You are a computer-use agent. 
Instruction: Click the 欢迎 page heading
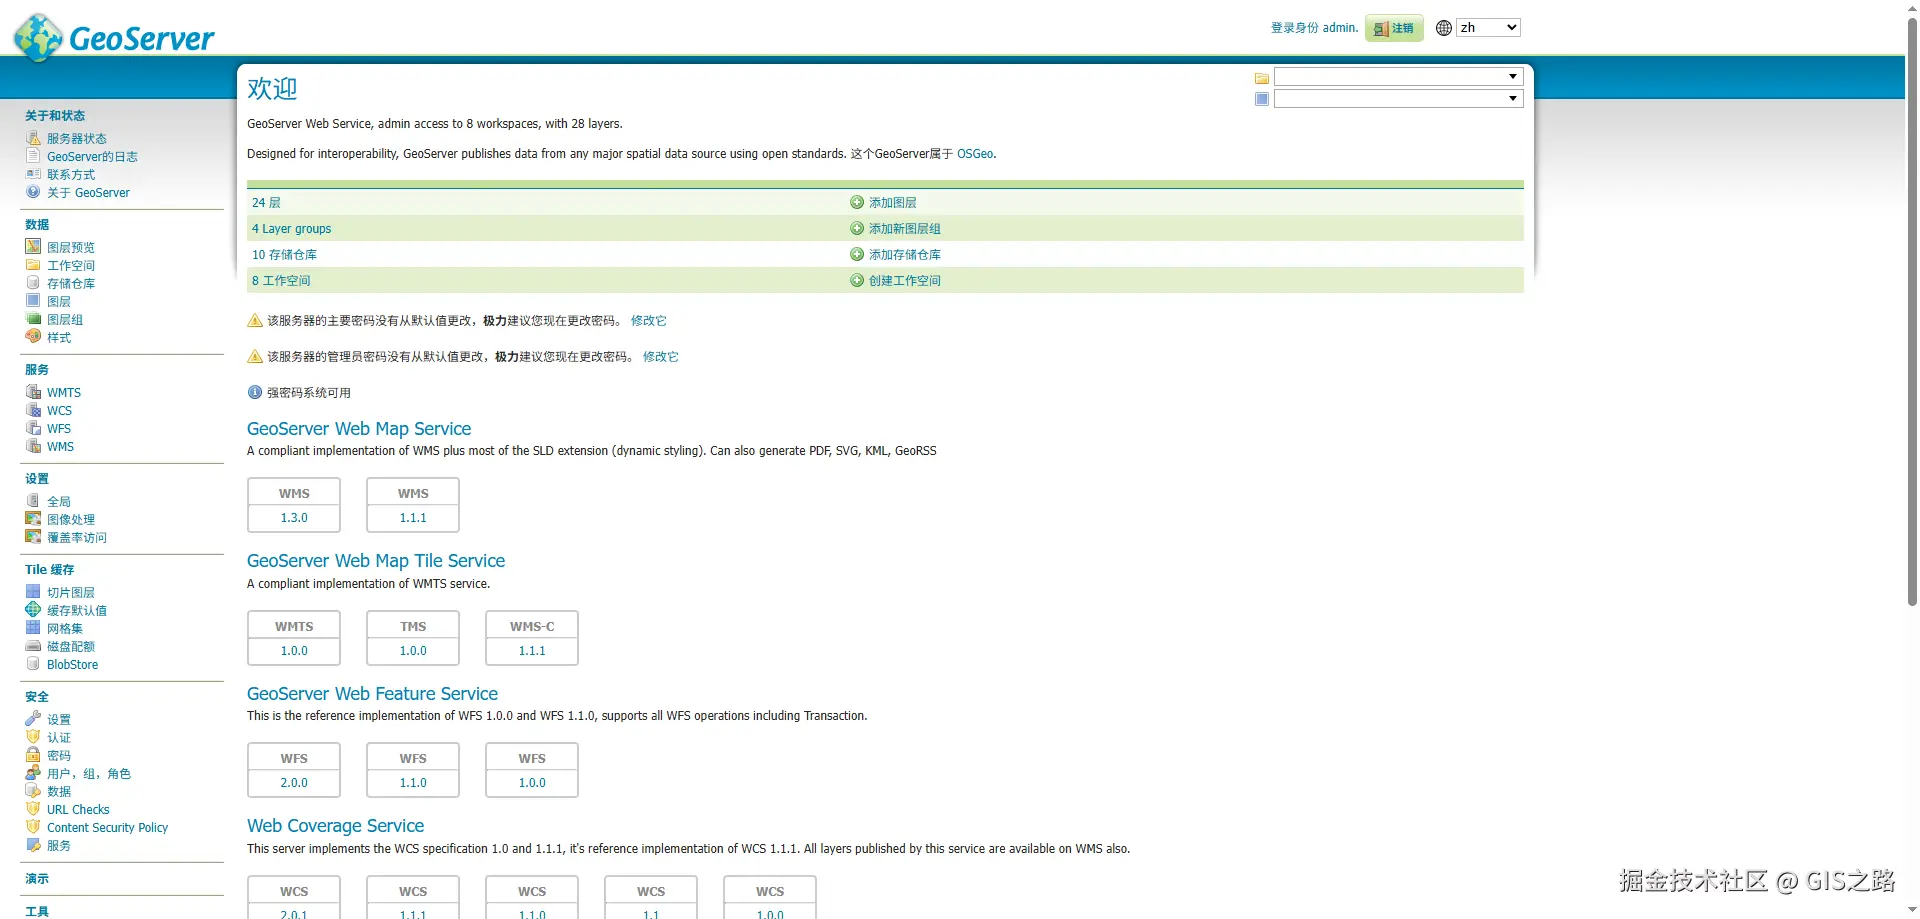tap(272, 88)
